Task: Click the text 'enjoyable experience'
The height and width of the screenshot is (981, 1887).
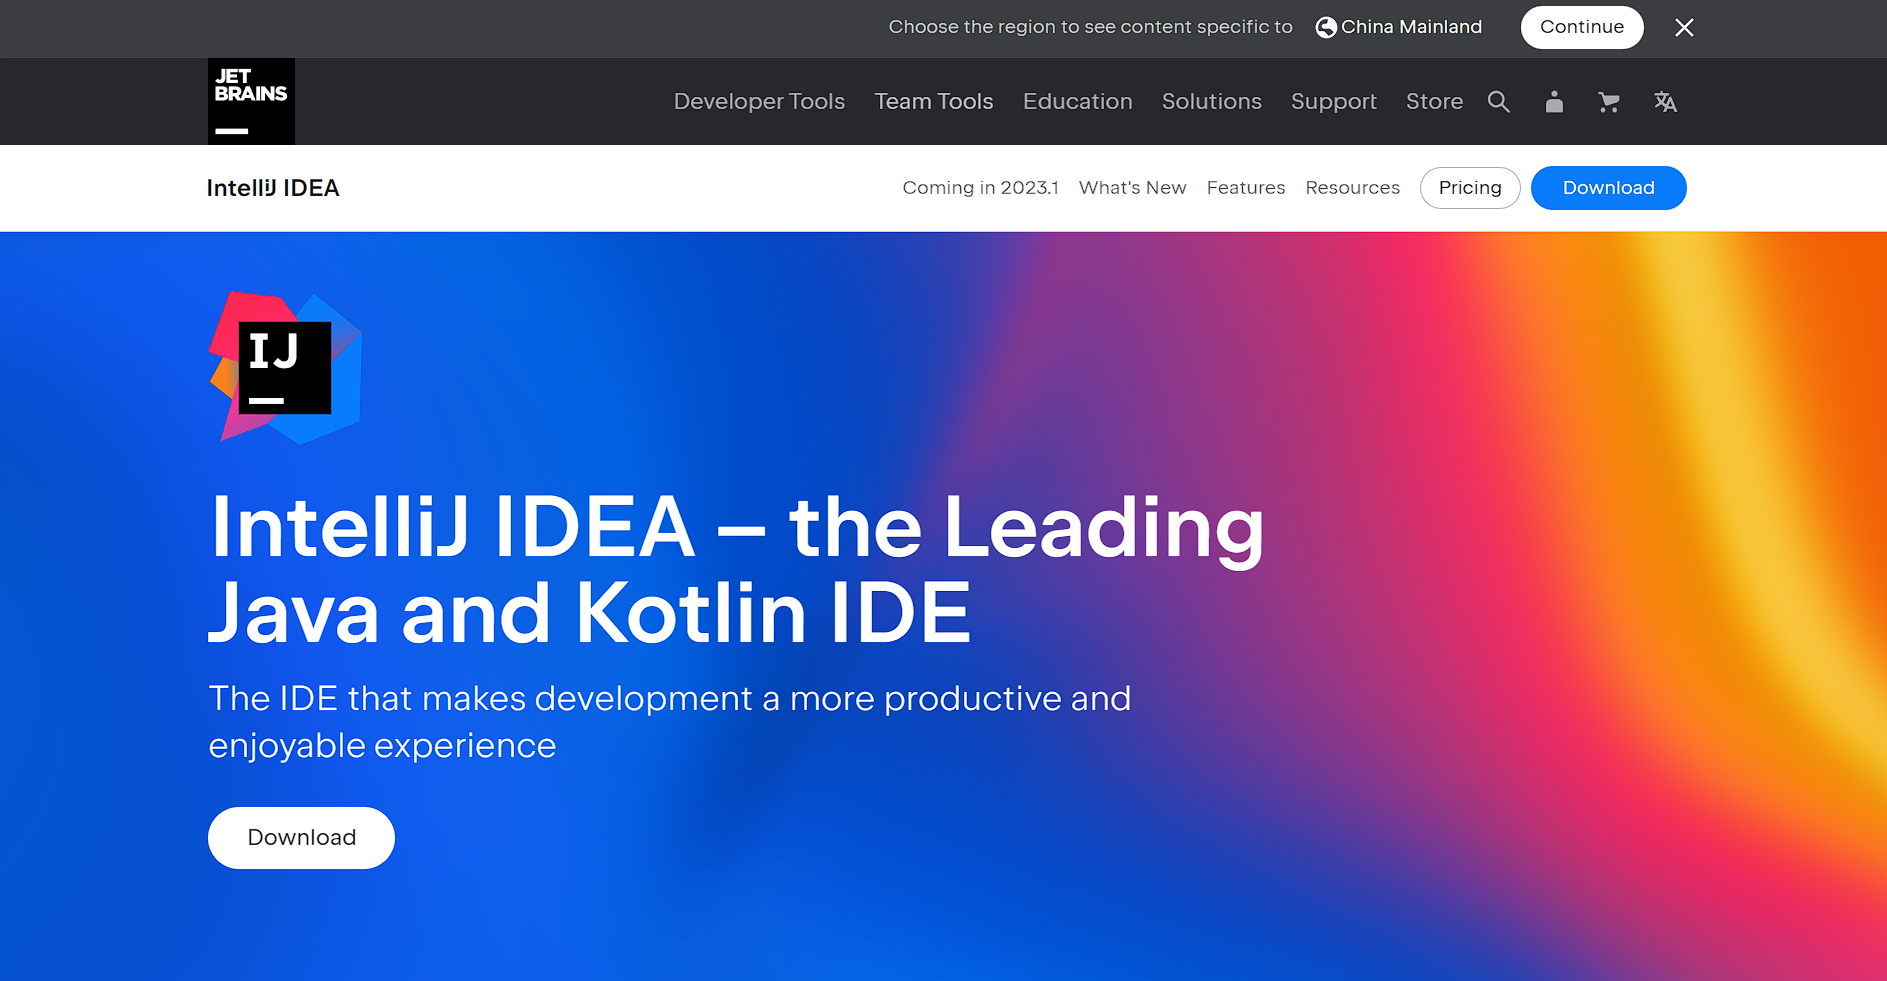Action: pyautogui.click(x=382, y=746)
